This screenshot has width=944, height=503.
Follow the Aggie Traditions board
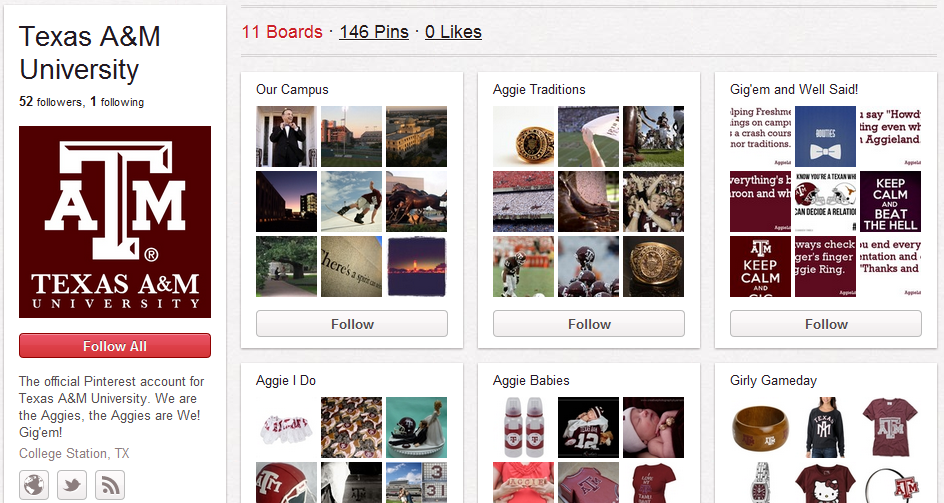coord(589,324)
